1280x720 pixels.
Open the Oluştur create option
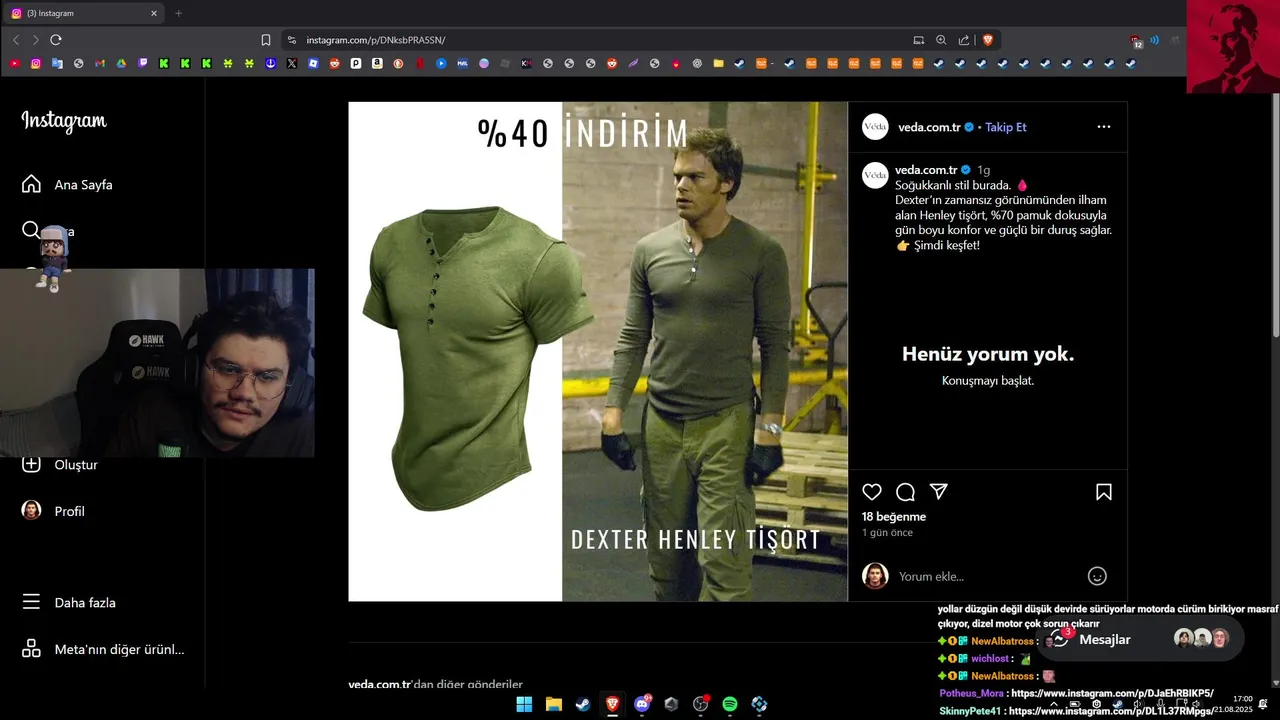(x=60, y=464)
